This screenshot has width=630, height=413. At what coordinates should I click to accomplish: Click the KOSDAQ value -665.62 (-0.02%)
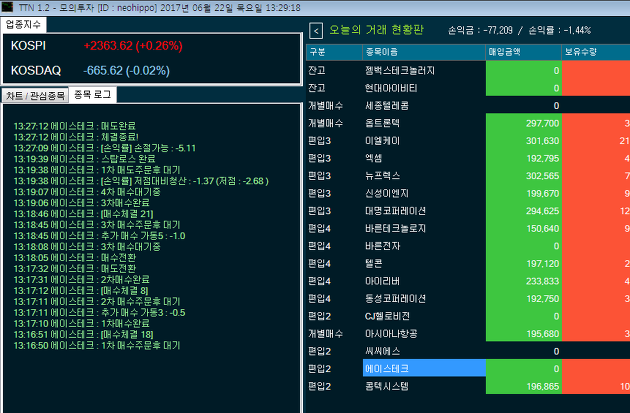tap(127, 71)
